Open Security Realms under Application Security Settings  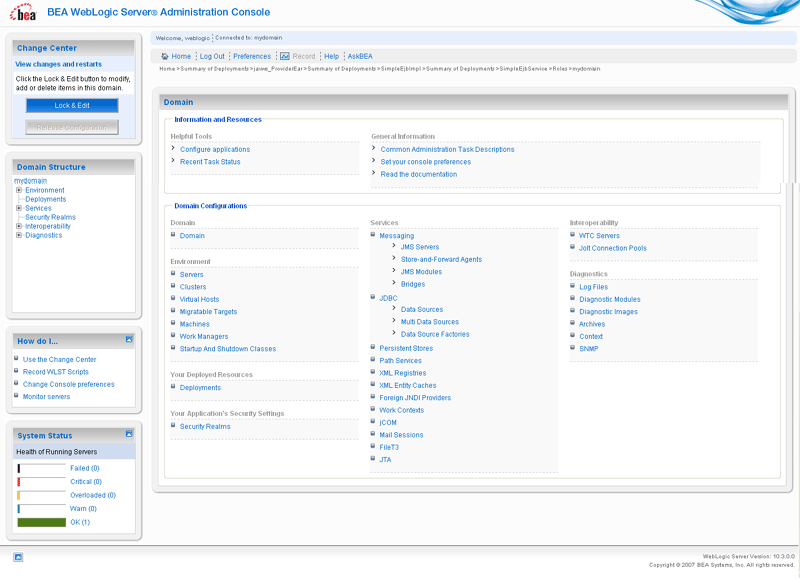click(x=205, y=426)
